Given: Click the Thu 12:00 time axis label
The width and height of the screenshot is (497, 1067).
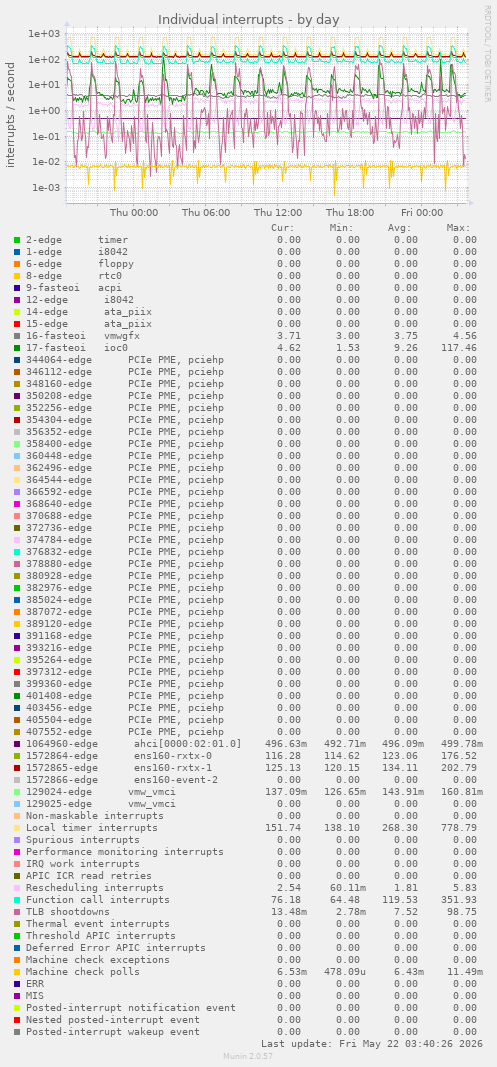Looking at the screenshot, I should coord(278,212).
